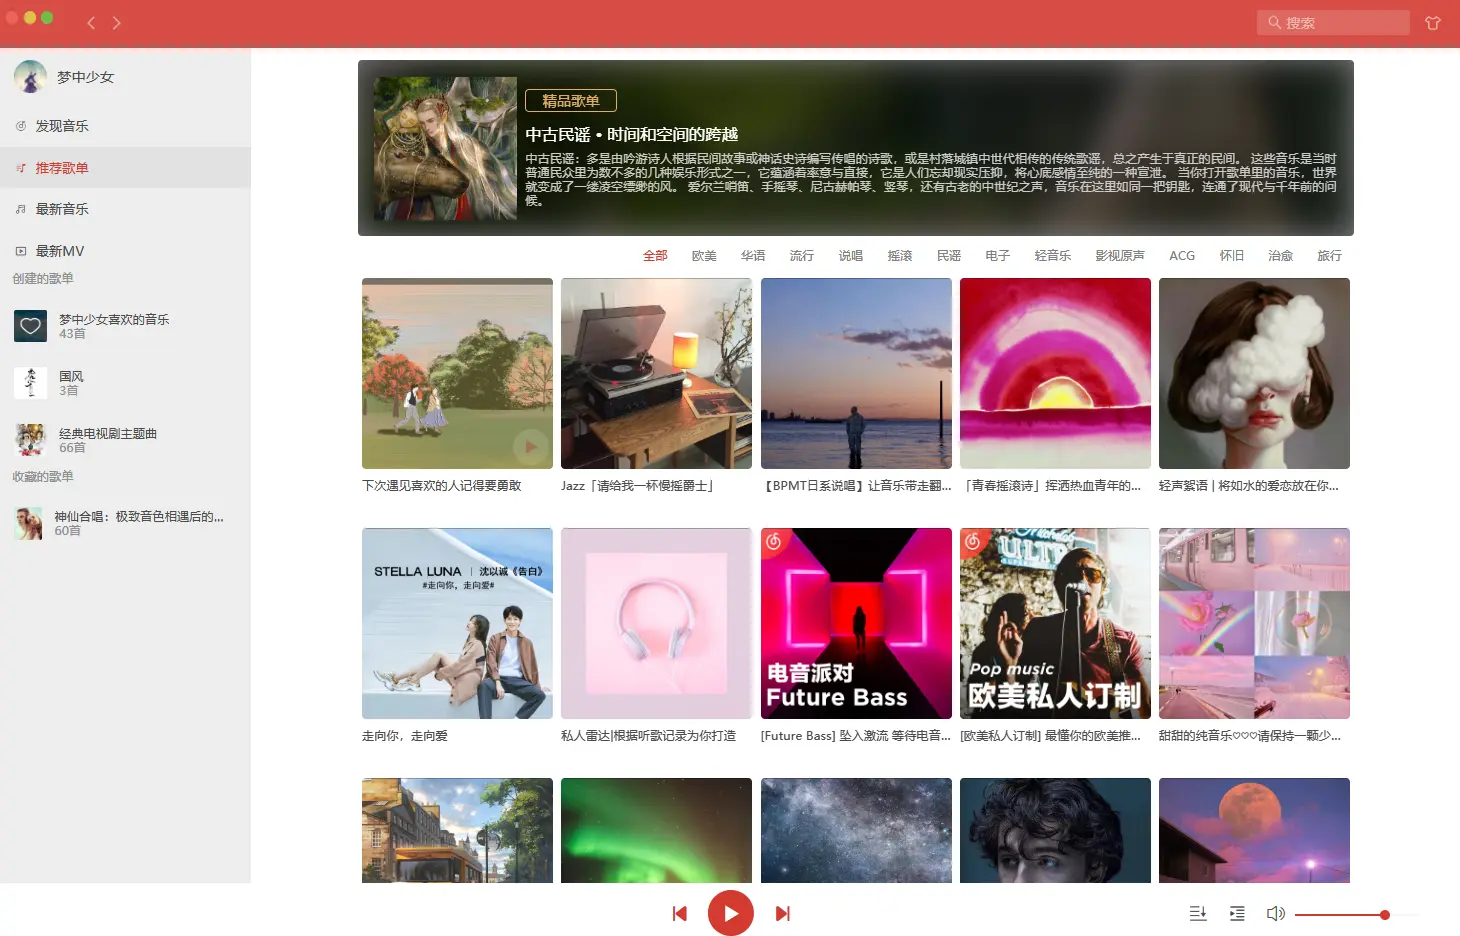Select the 摇滚 category tab
Viewport: 1460px width, 936px height.
point(900,256)
